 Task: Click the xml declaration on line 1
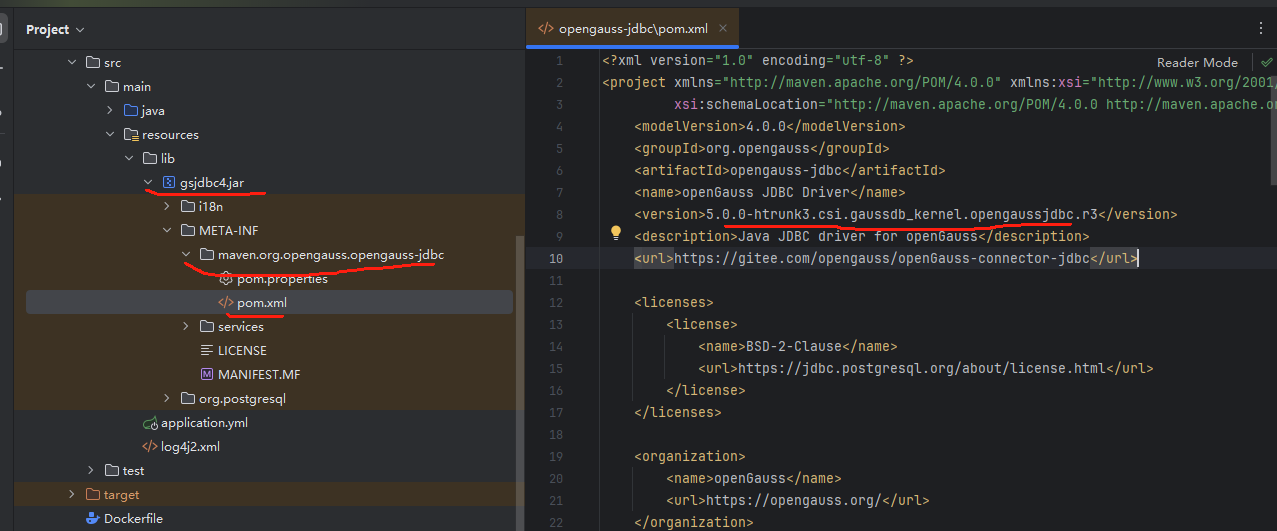(757, 60)
